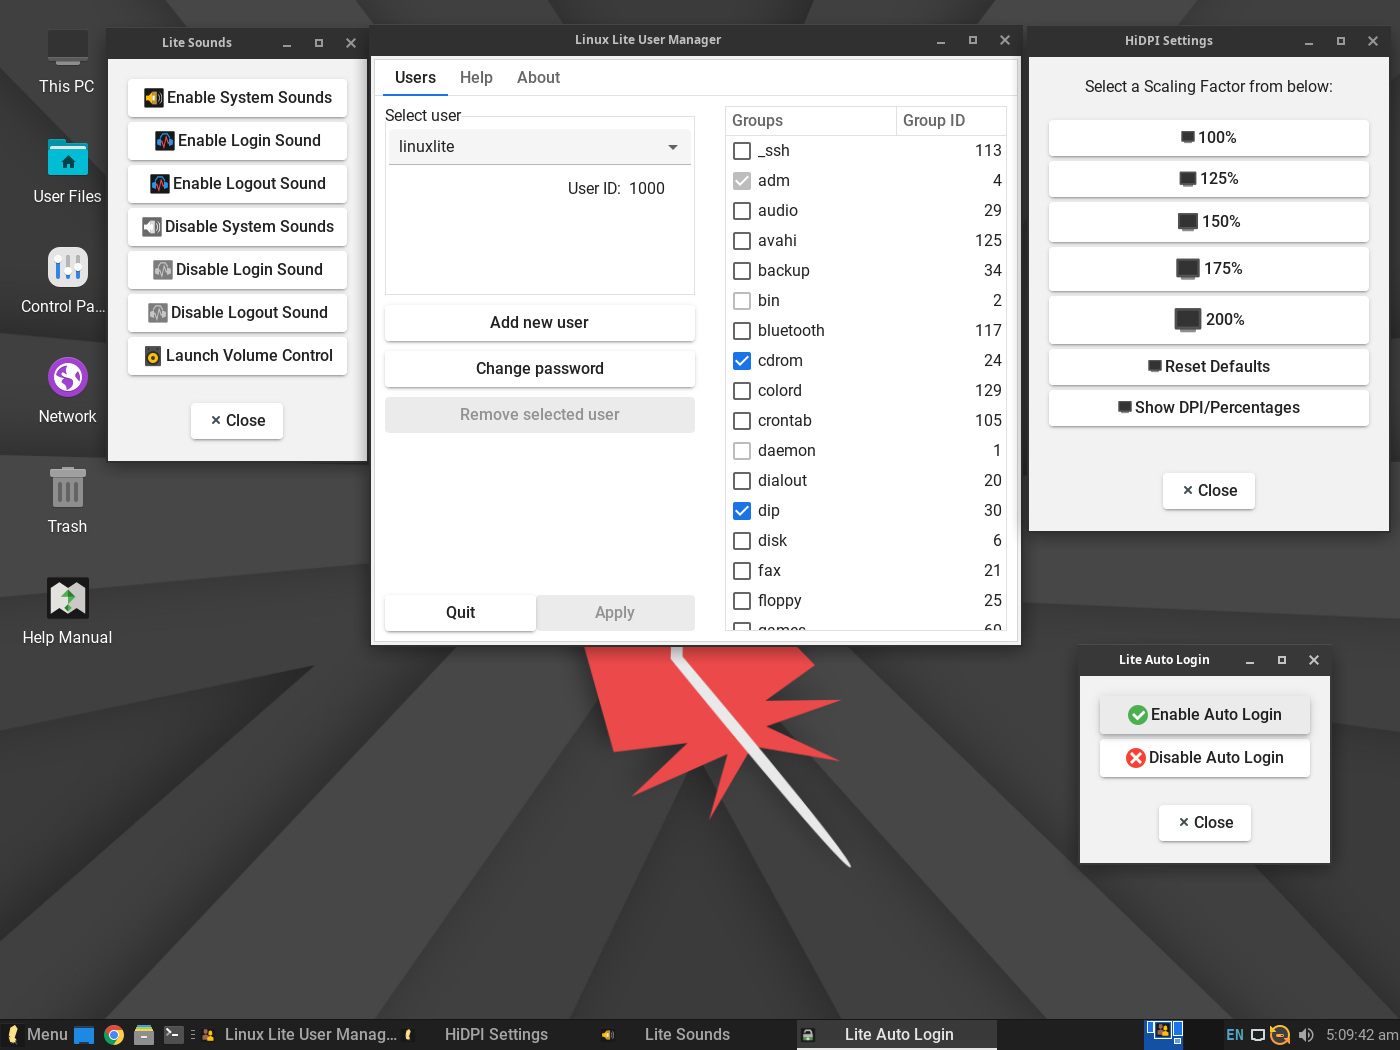The image size is (1400, 1050).
Task: Close HiDPI Settings via Close button
Action: [1209, 491]
